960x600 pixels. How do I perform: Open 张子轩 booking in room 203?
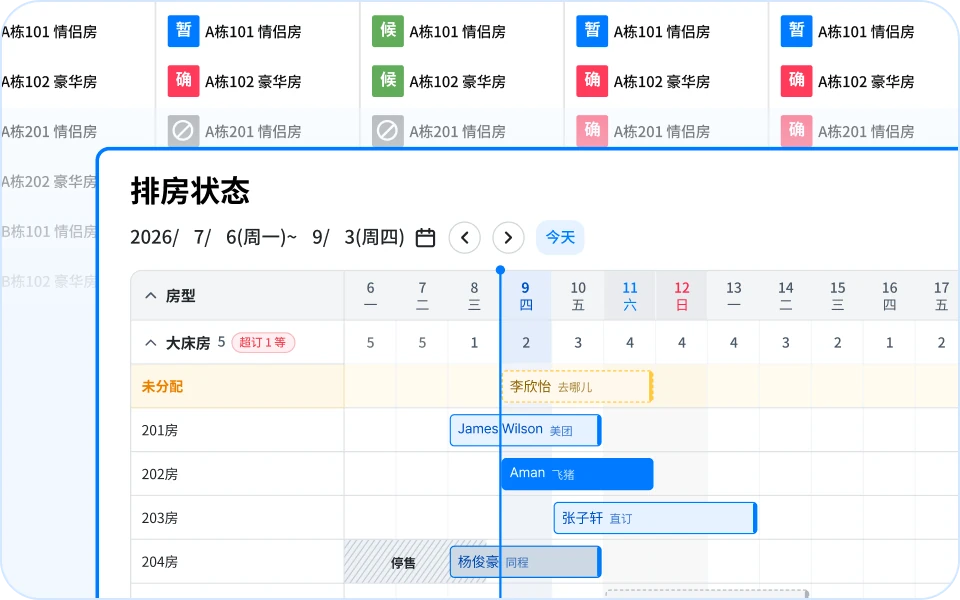click(655, 518)
